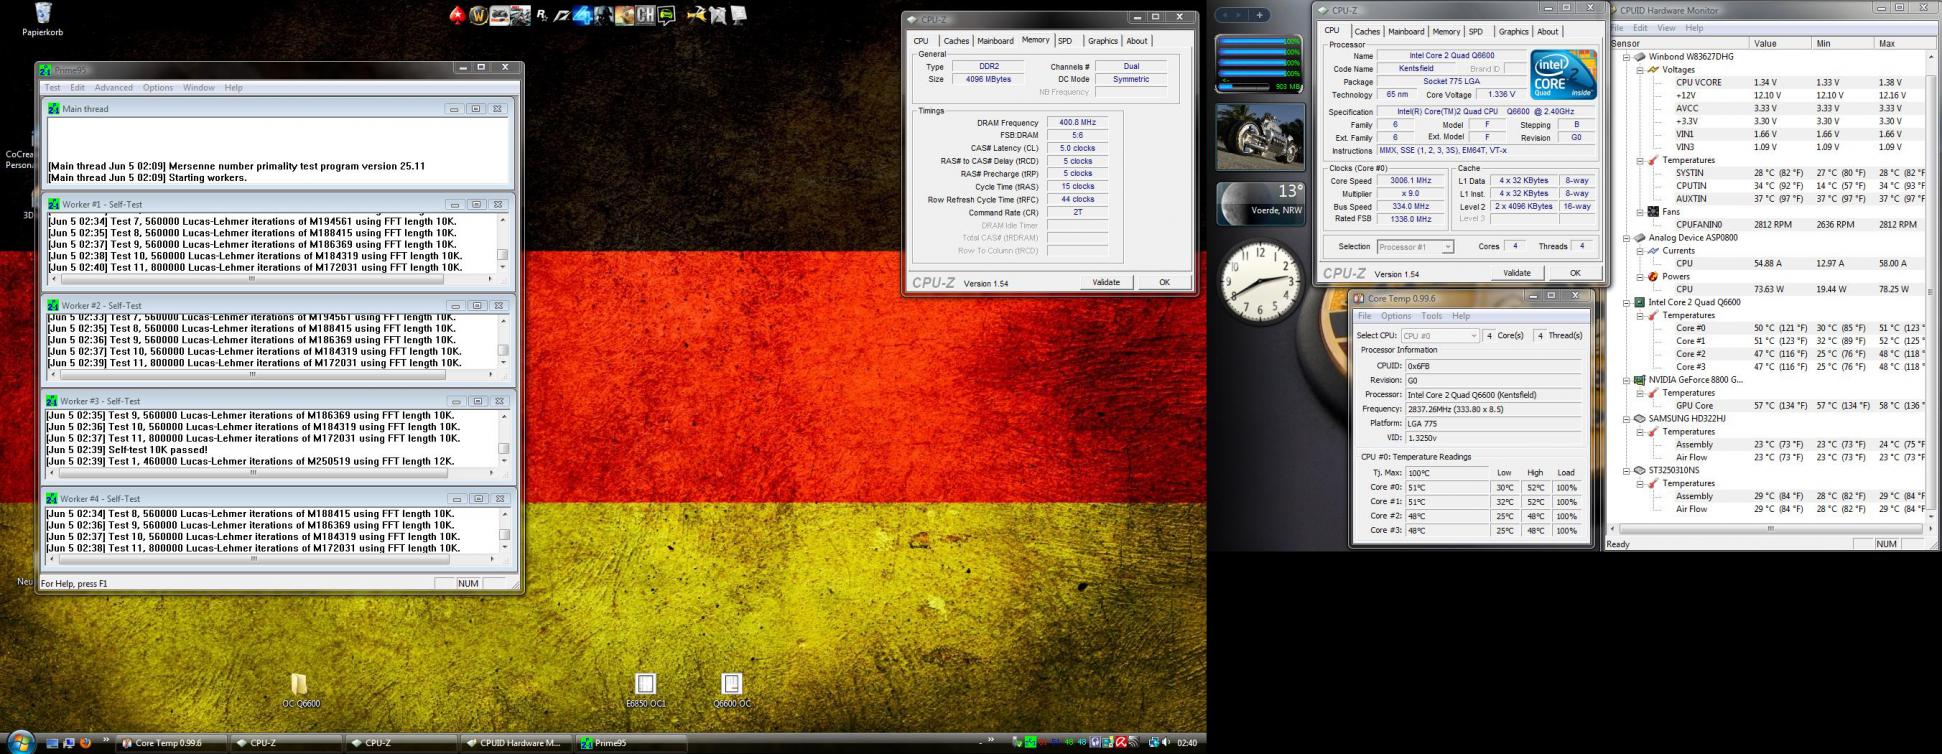The height and width of the screenshot is (754, 1942).
Task: Open Caches tab in the CPU-Z memory window
Action: click(x=956, y=41)
